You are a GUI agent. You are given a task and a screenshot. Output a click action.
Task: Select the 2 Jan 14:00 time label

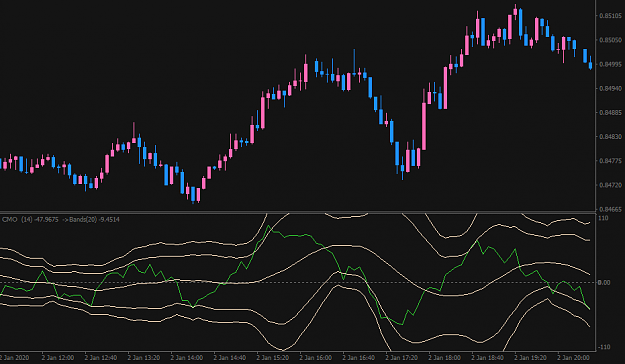187,358
